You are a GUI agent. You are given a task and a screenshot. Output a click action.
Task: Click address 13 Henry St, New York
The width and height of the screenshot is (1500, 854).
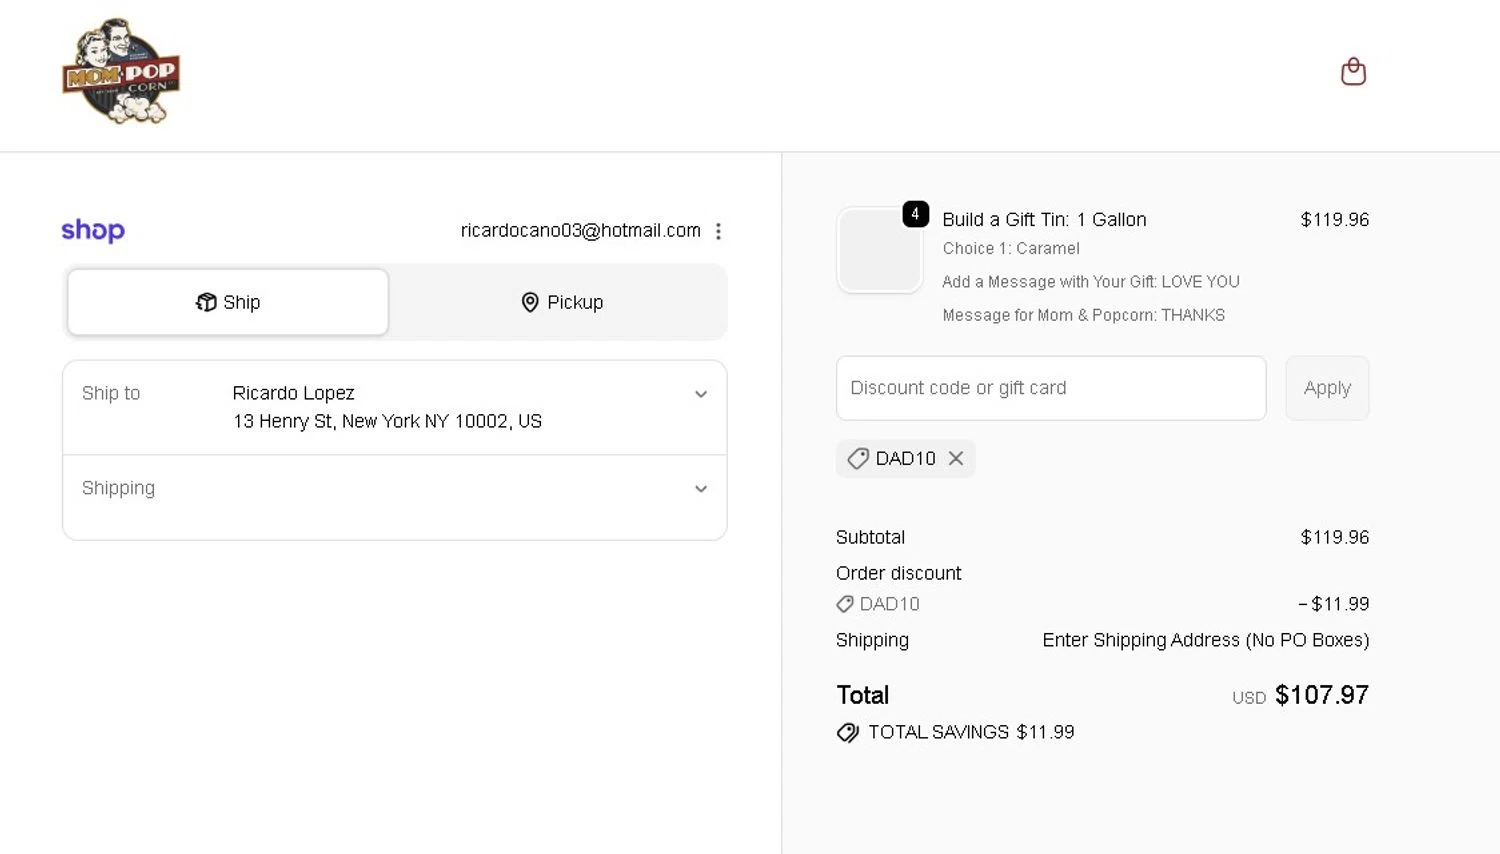click(x=387, y=421)
